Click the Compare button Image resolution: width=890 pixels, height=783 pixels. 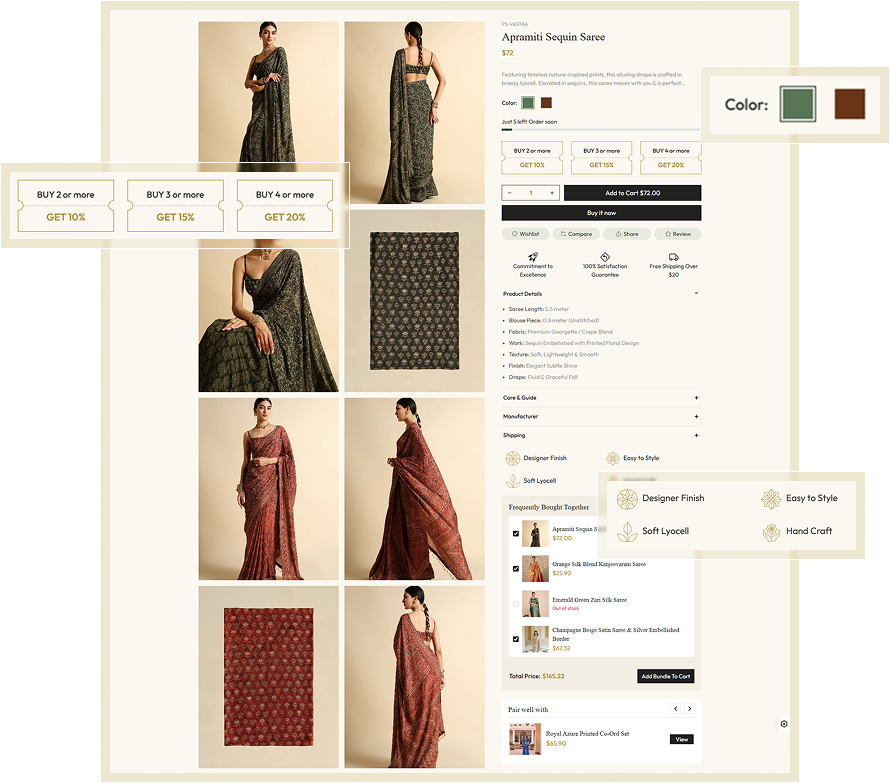576,234
